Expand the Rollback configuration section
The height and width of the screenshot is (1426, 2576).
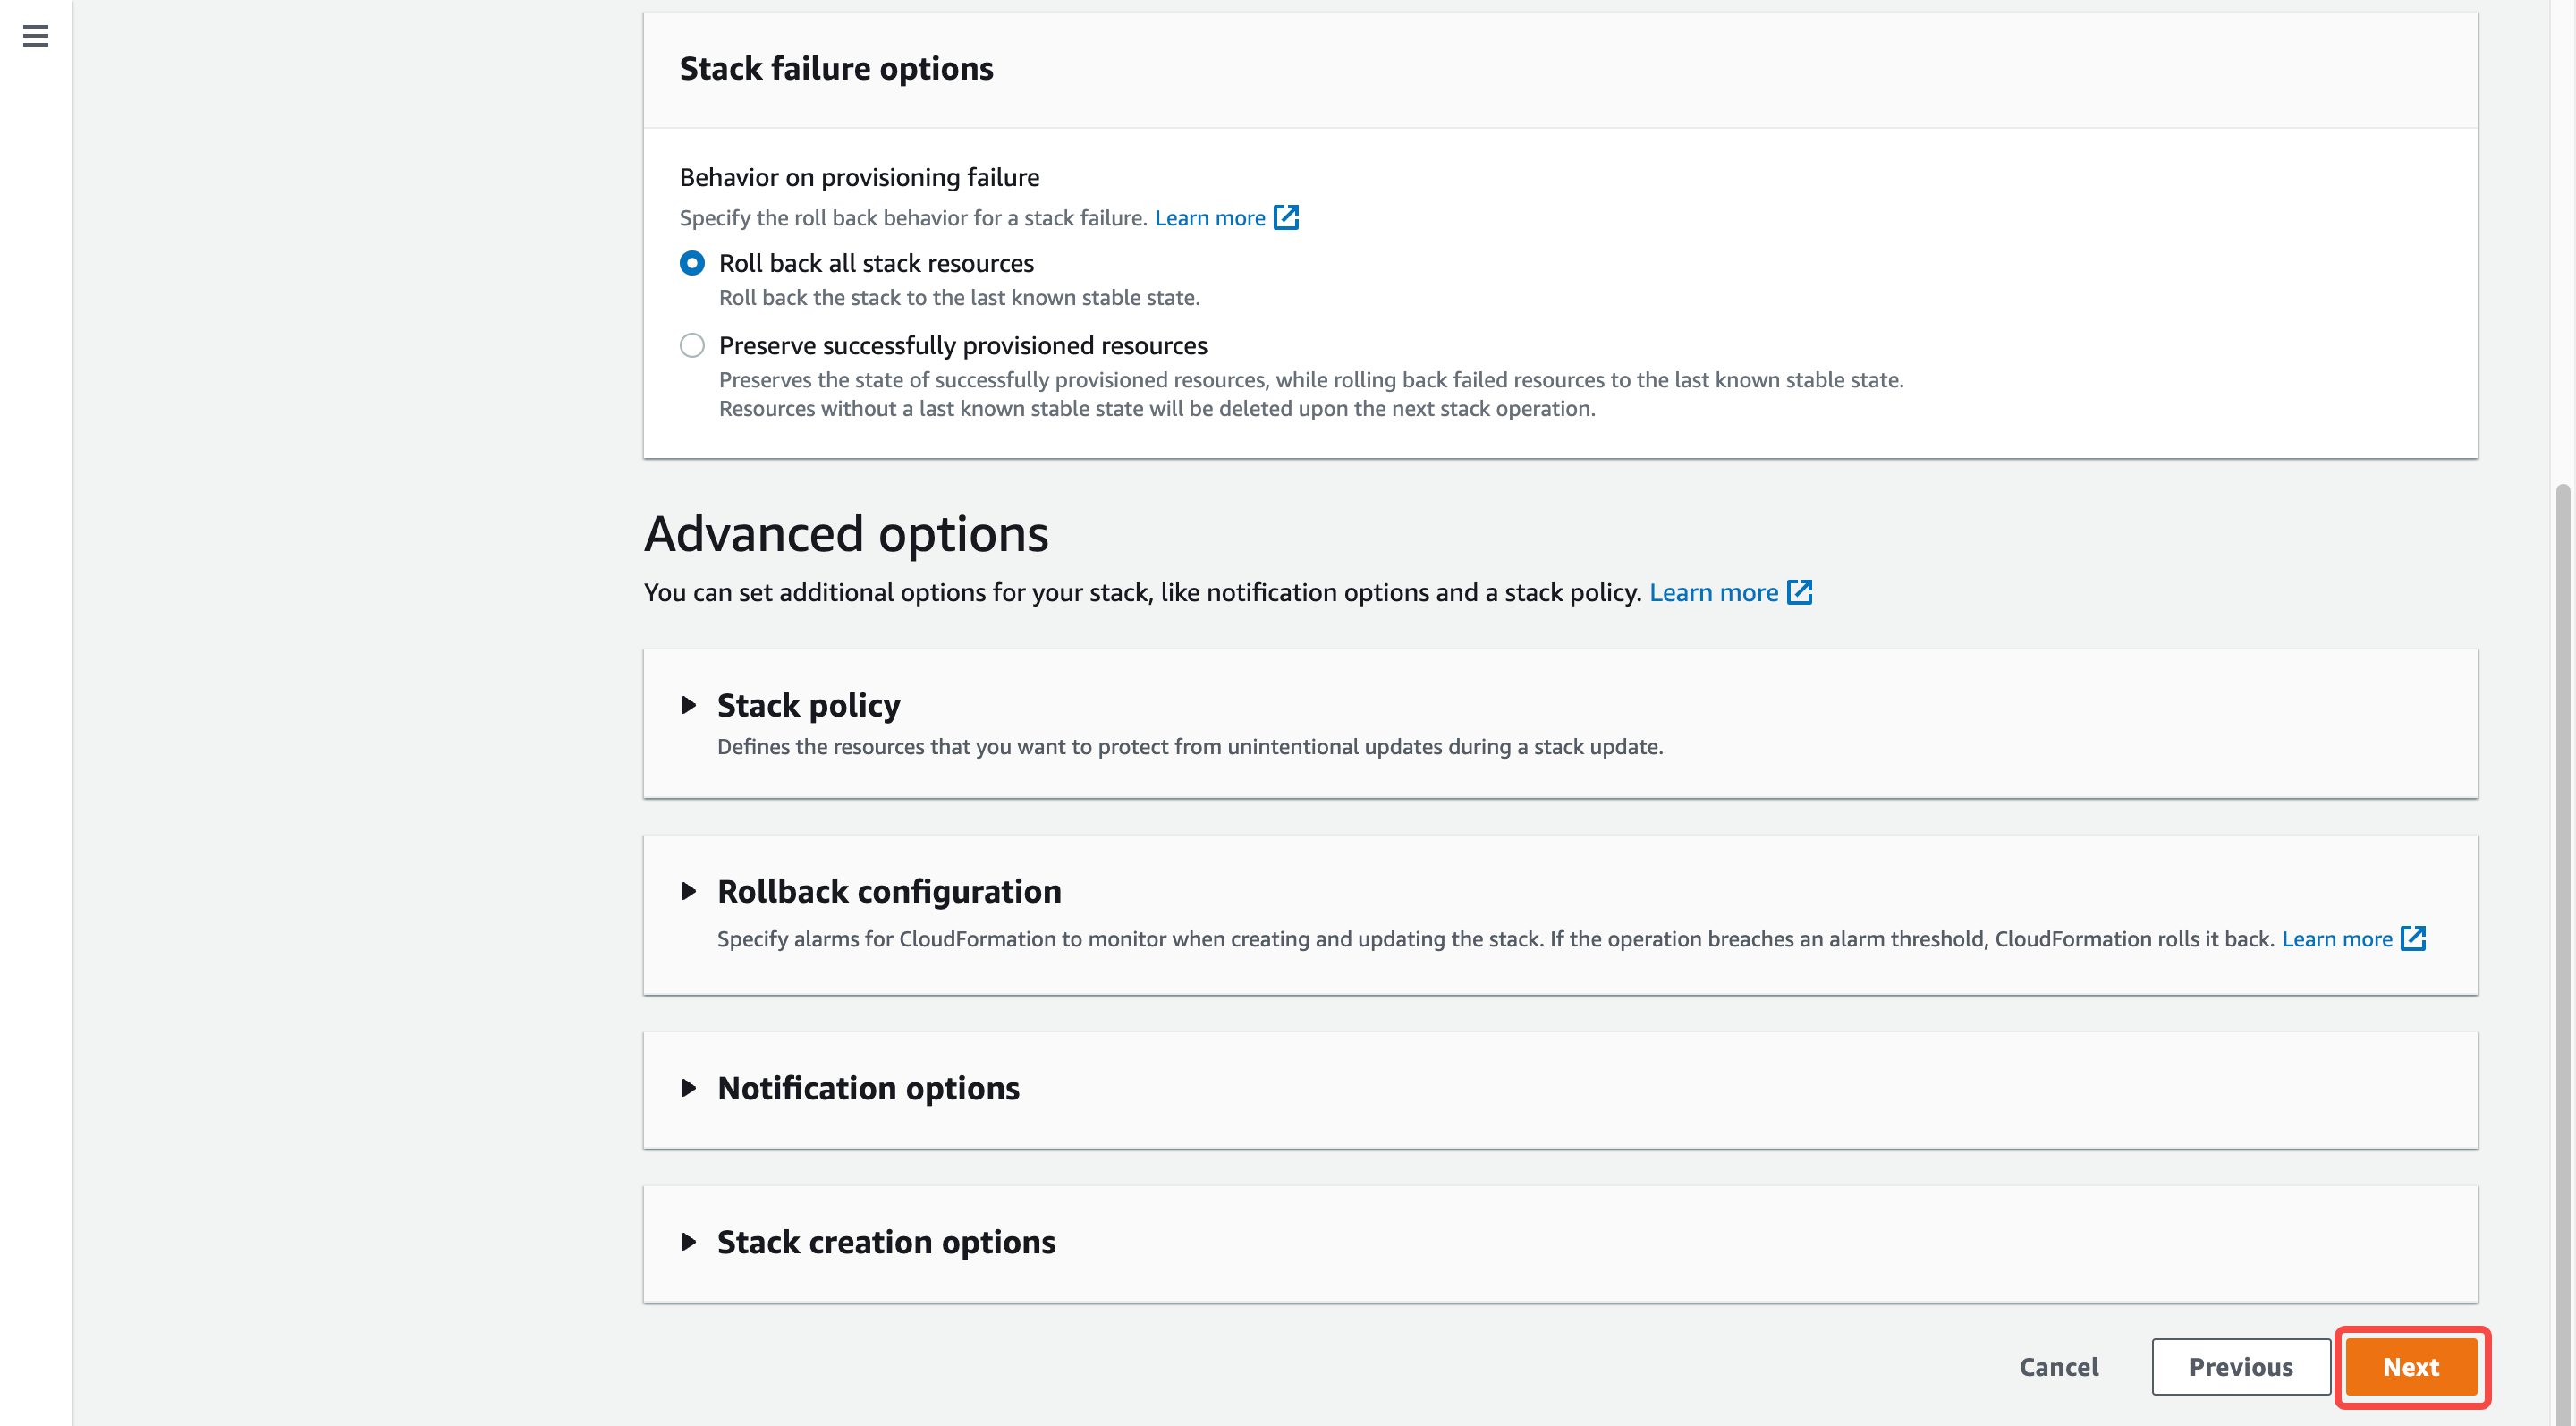tap(688, 891)
